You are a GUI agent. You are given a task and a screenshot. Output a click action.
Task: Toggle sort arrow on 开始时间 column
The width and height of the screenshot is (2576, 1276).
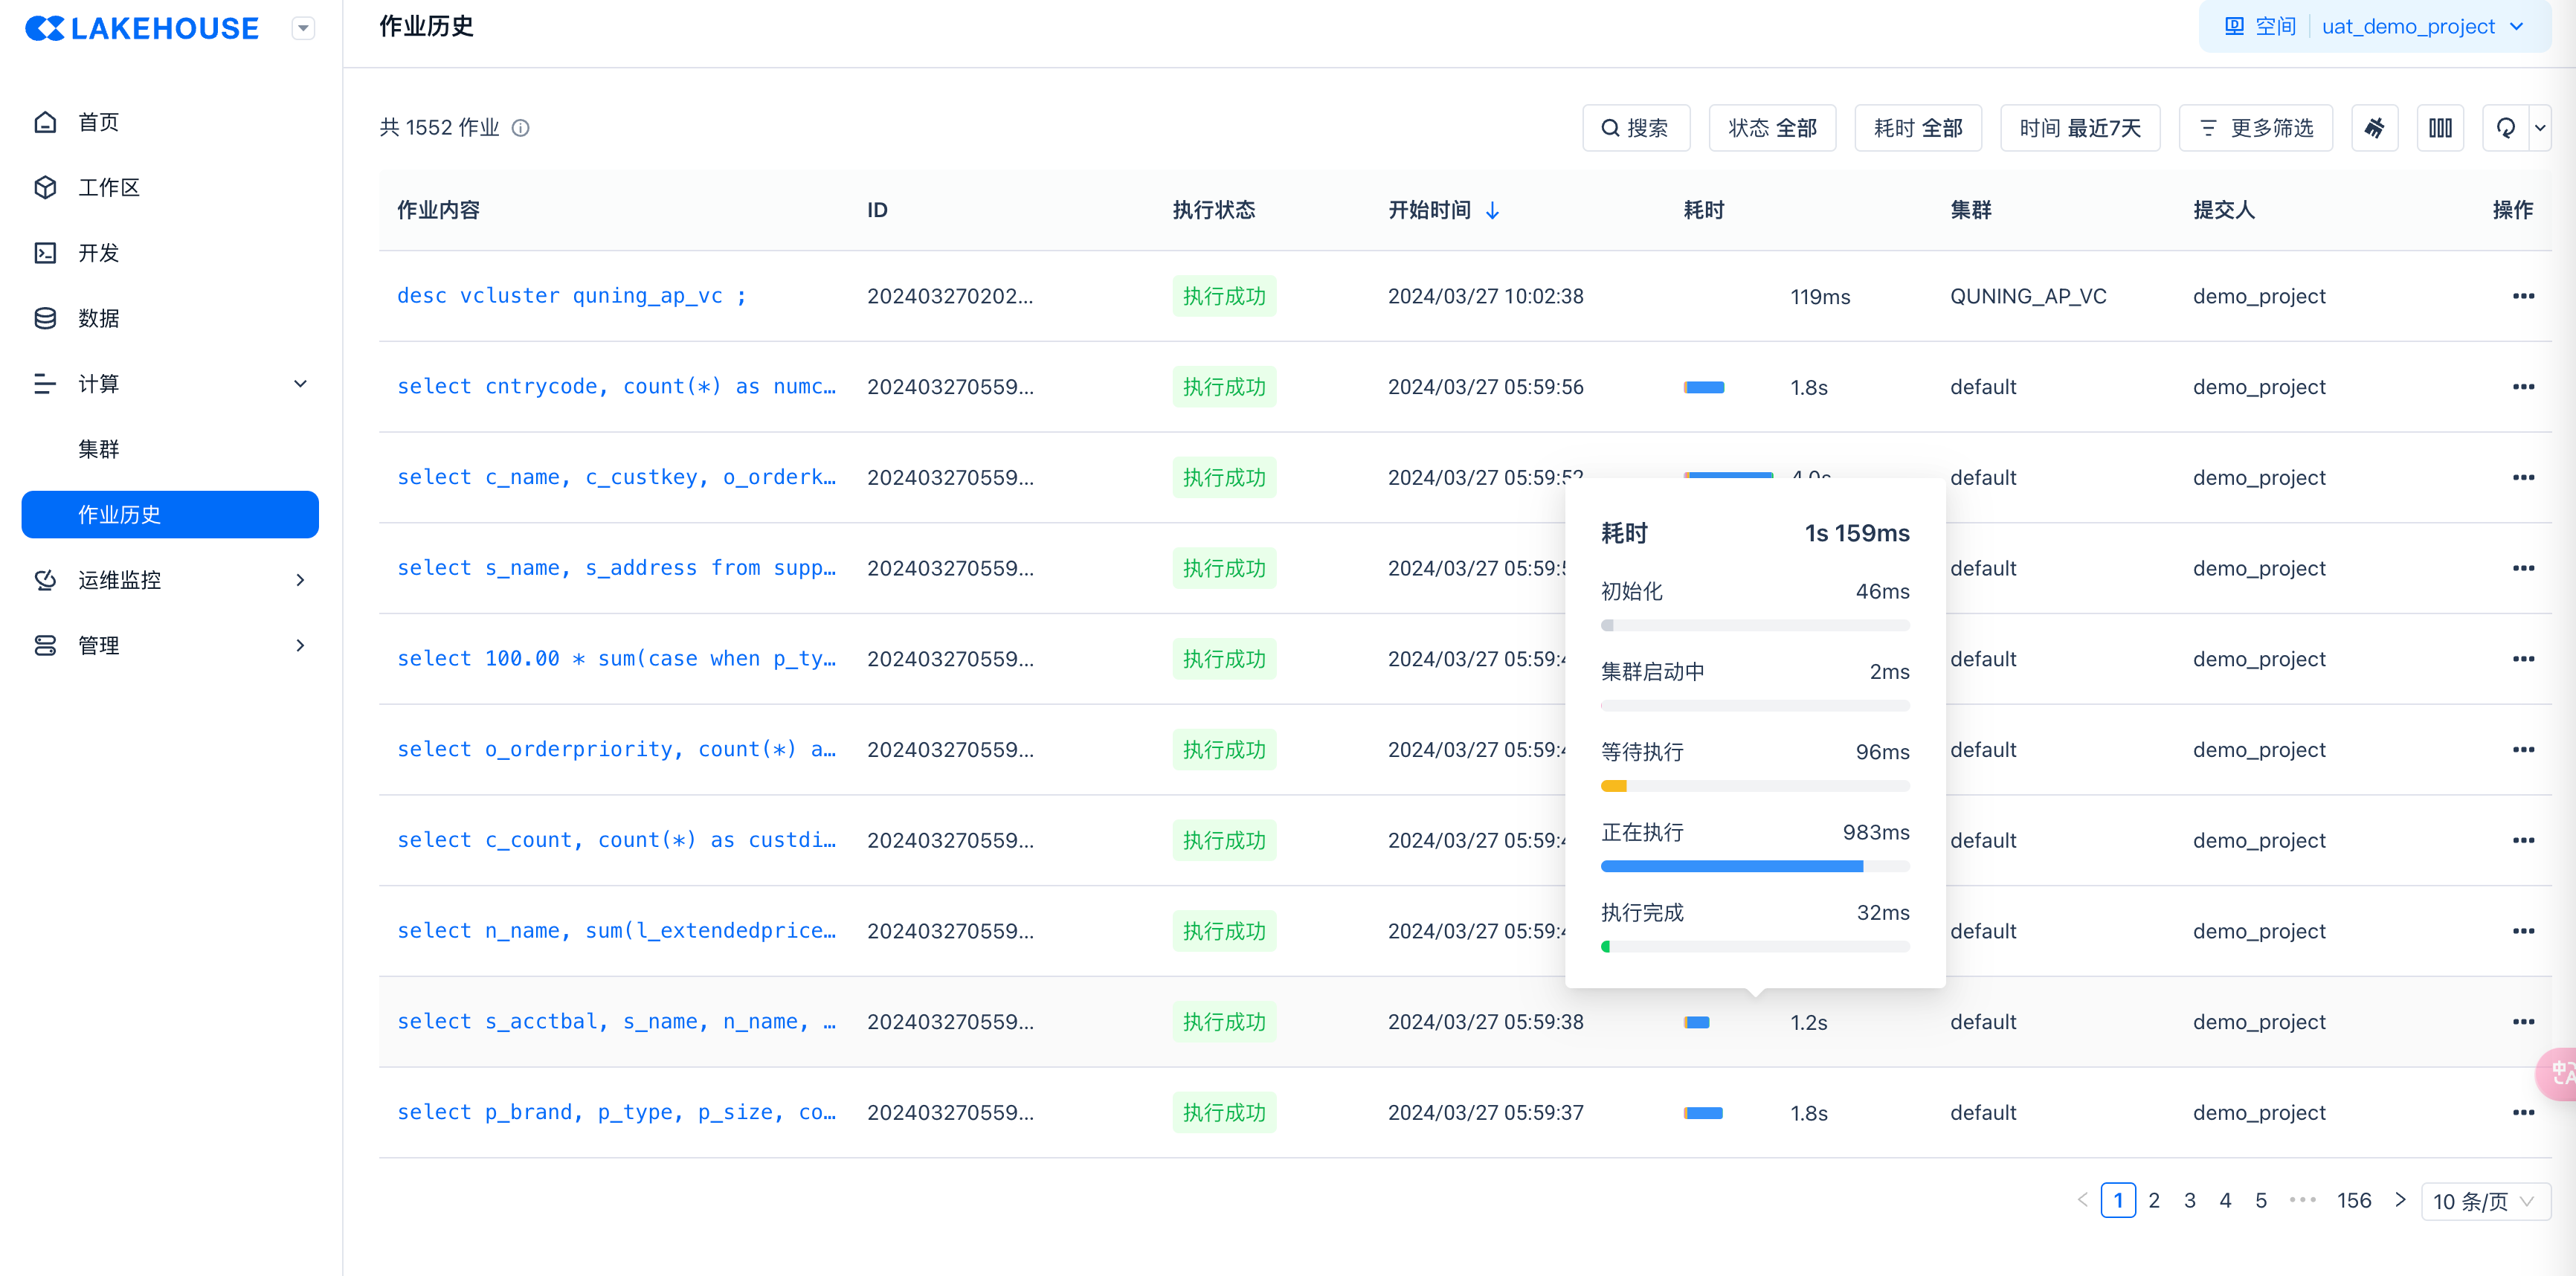pos(1493,210)
